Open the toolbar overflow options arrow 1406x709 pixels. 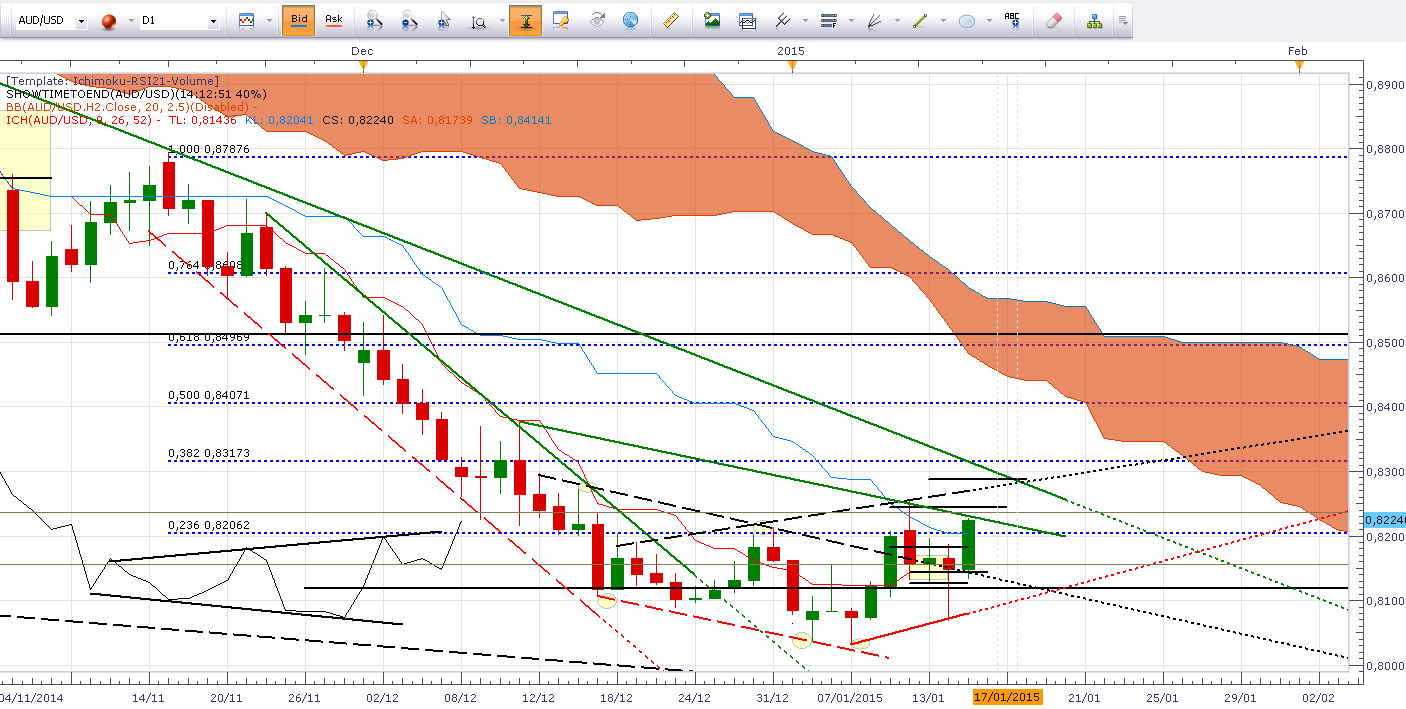1123,20
